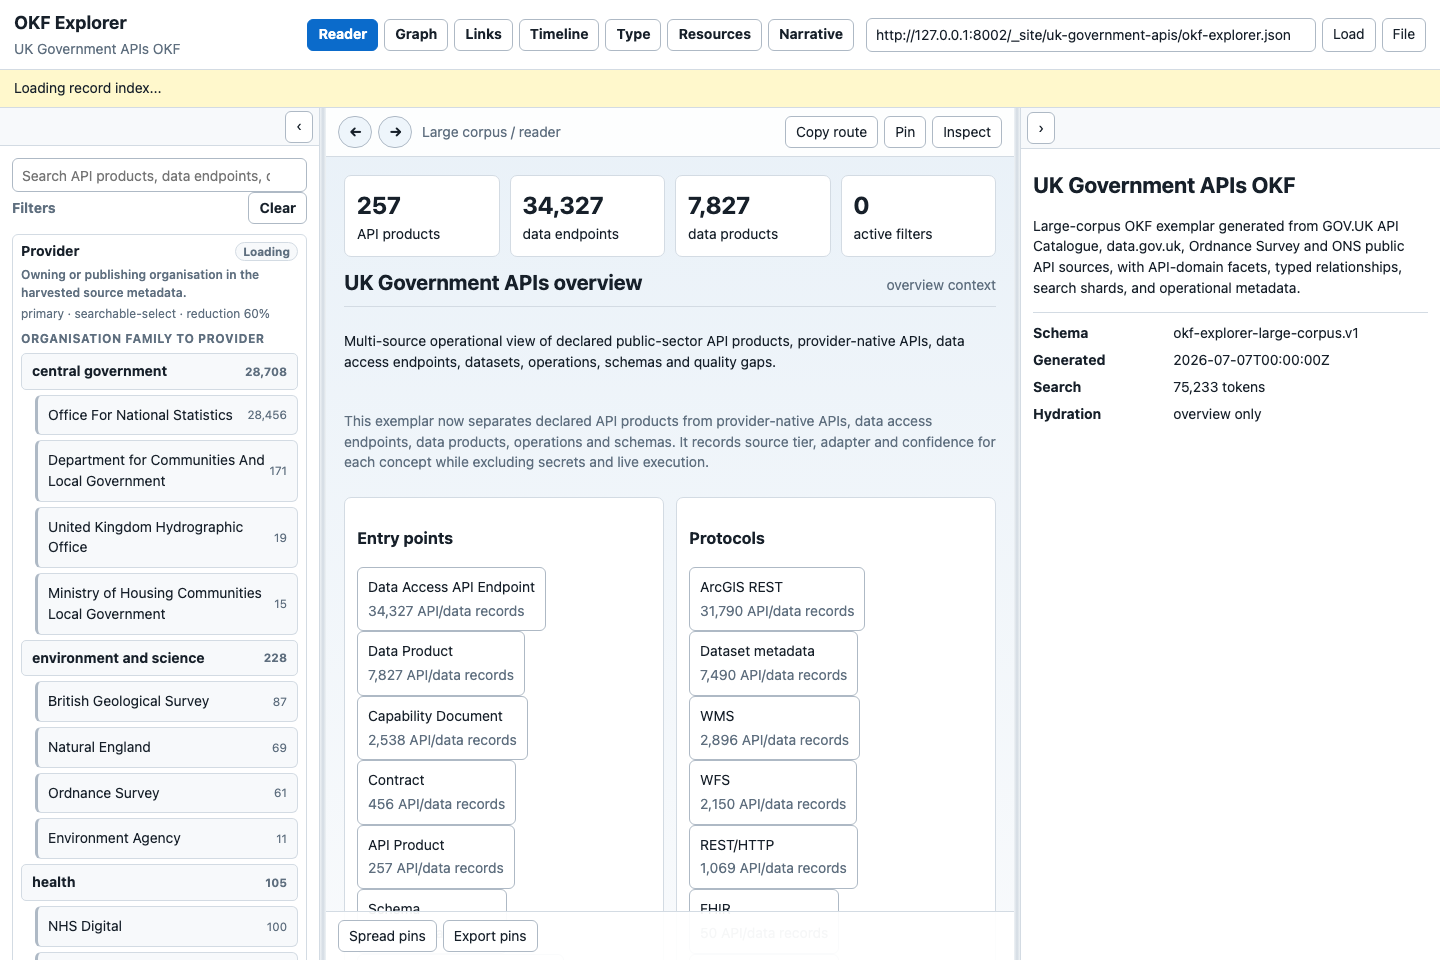Open the Links view
The image size is (1440, 960).
[x=483, y=34]
